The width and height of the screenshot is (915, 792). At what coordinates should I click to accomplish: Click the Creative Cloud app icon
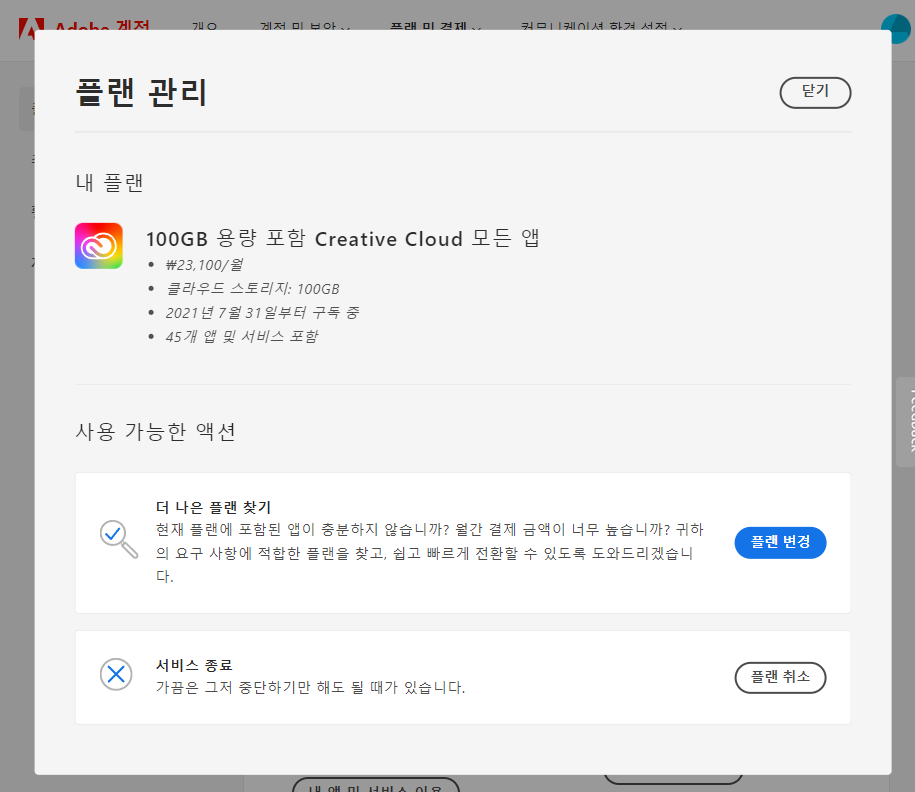(99, 246)
